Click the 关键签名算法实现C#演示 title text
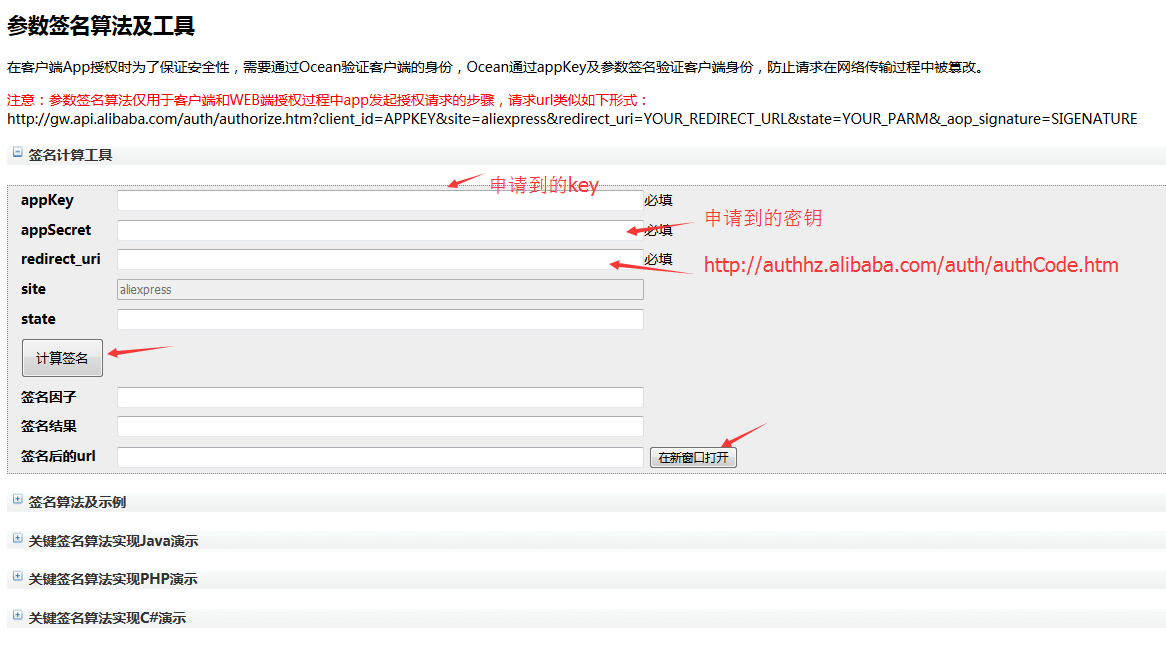1166x664 pixels. pos(107,618)
